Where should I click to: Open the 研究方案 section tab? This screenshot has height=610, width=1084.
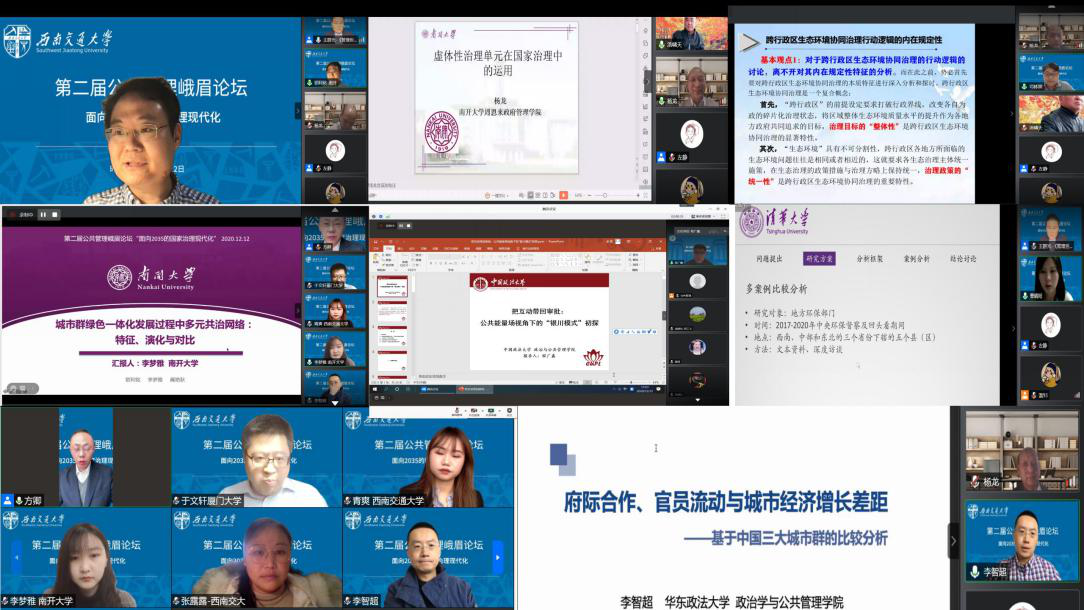tap(819, 259)
